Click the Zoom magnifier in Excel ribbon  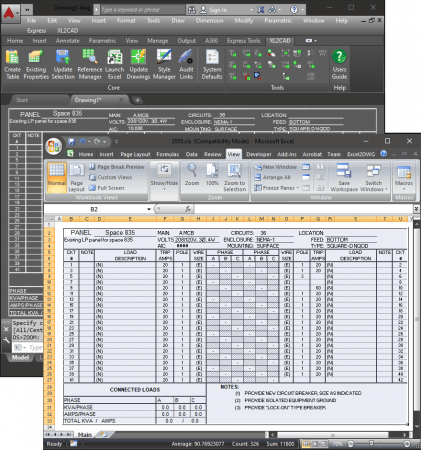192,175
